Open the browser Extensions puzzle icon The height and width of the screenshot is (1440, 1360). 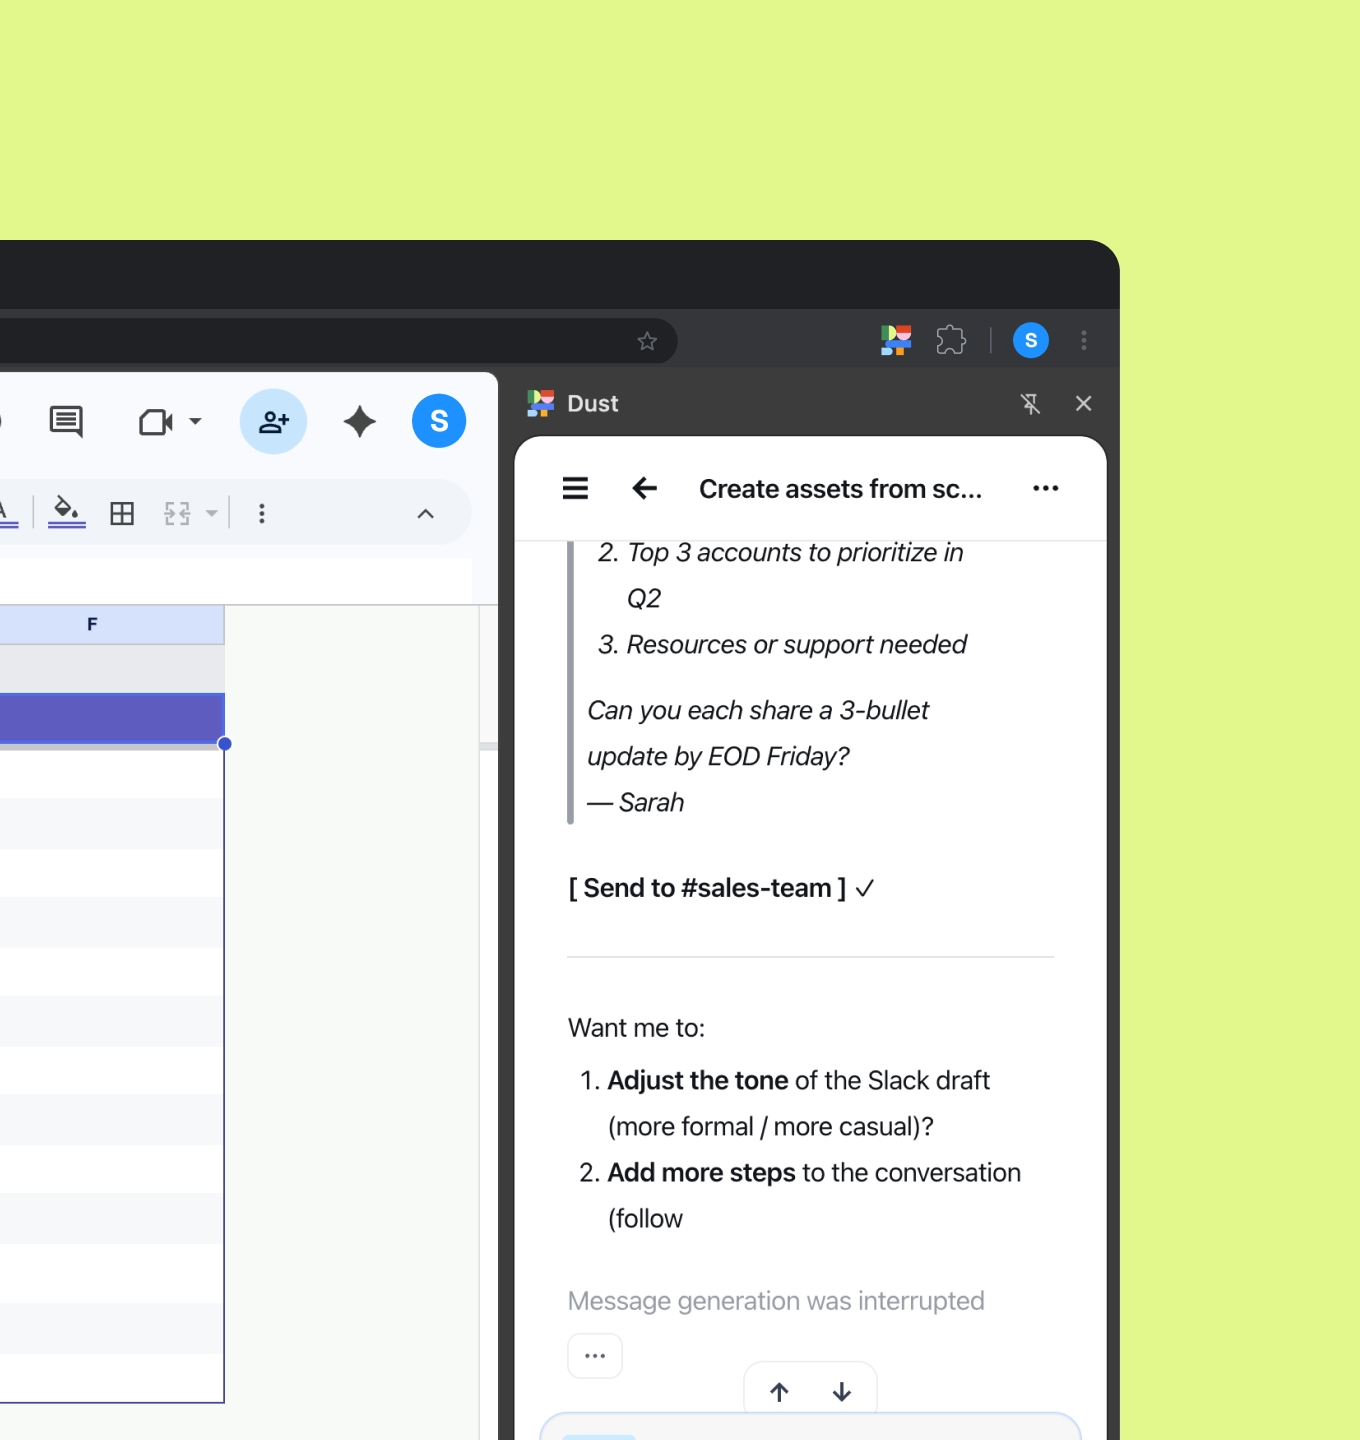pyautogui.click(x=951, y=341)
